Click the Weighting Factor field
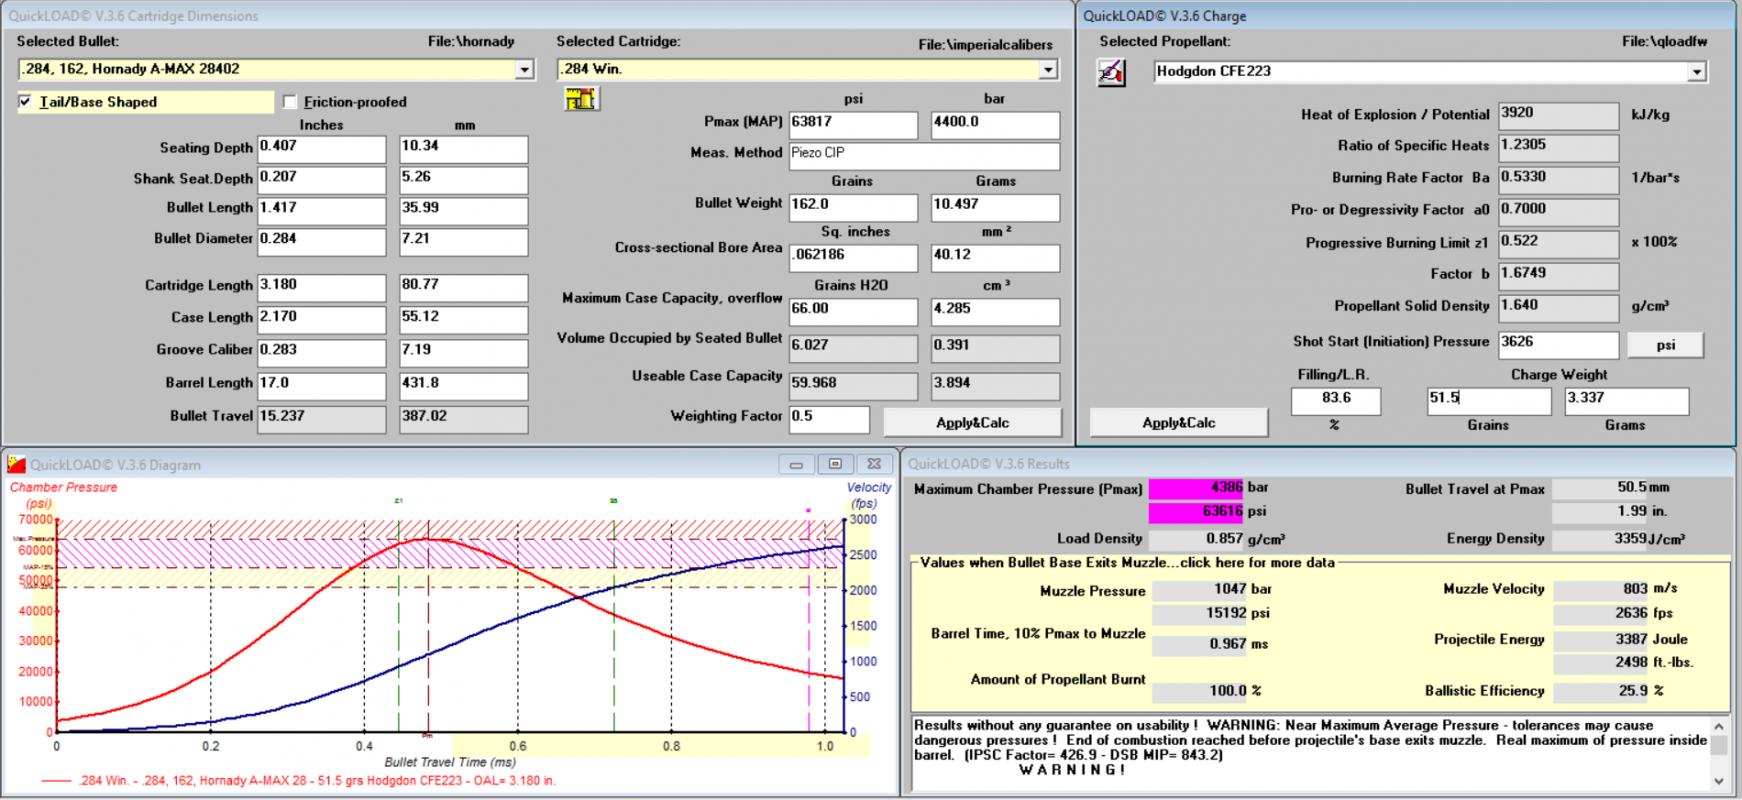The width and height of the screenshot is (1742, 800). coord(829,419)
